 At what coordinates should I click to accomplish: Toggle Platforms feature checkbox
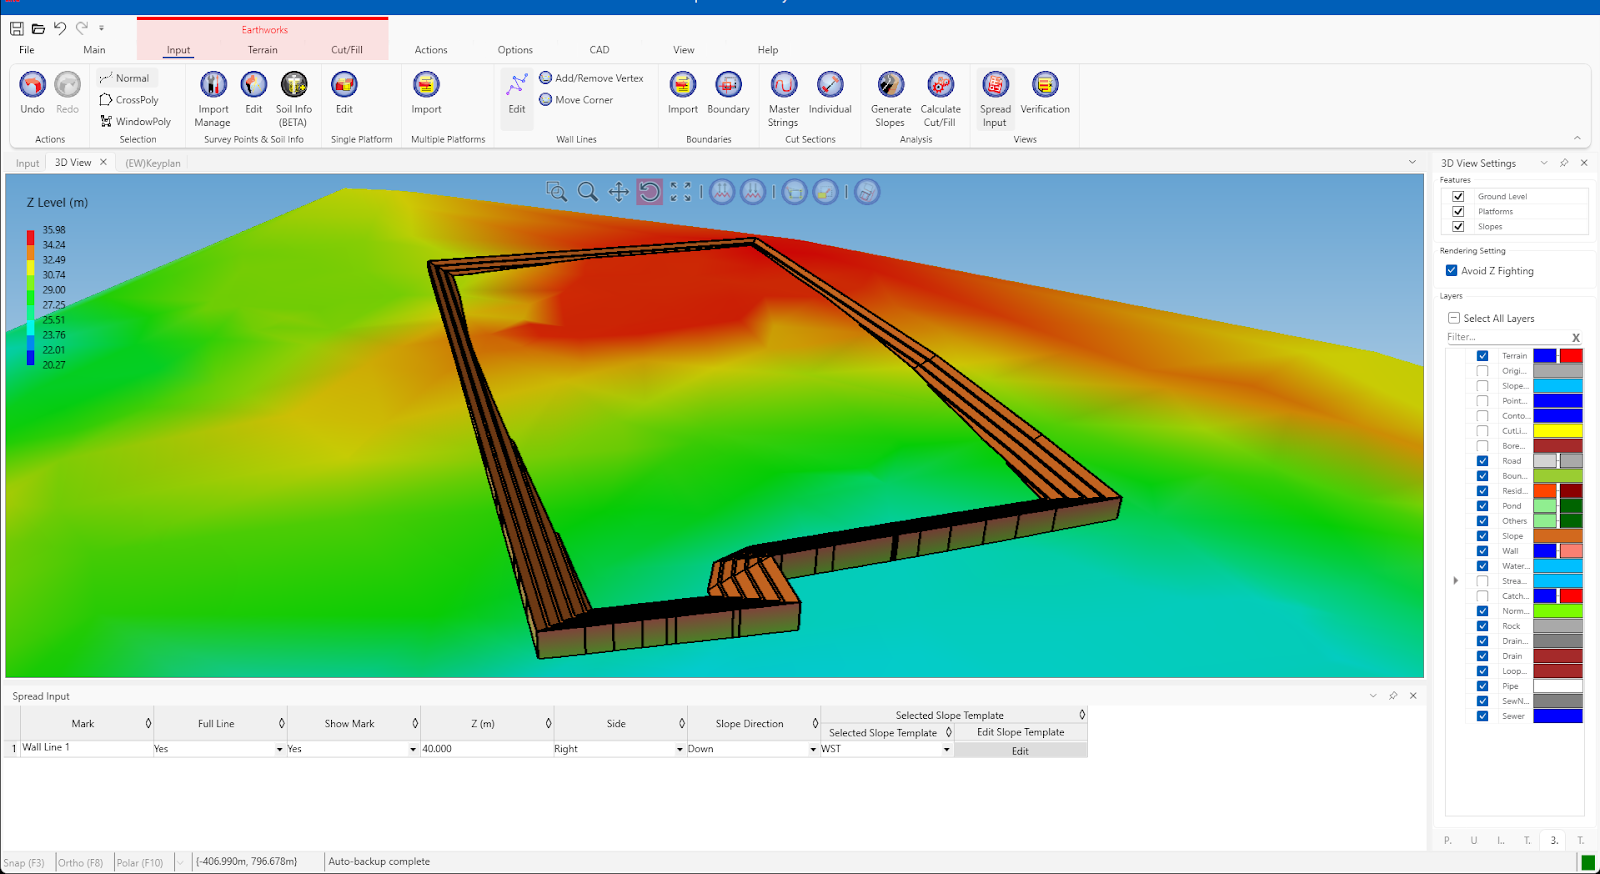pyautogui.click(x=1458, y=212)
